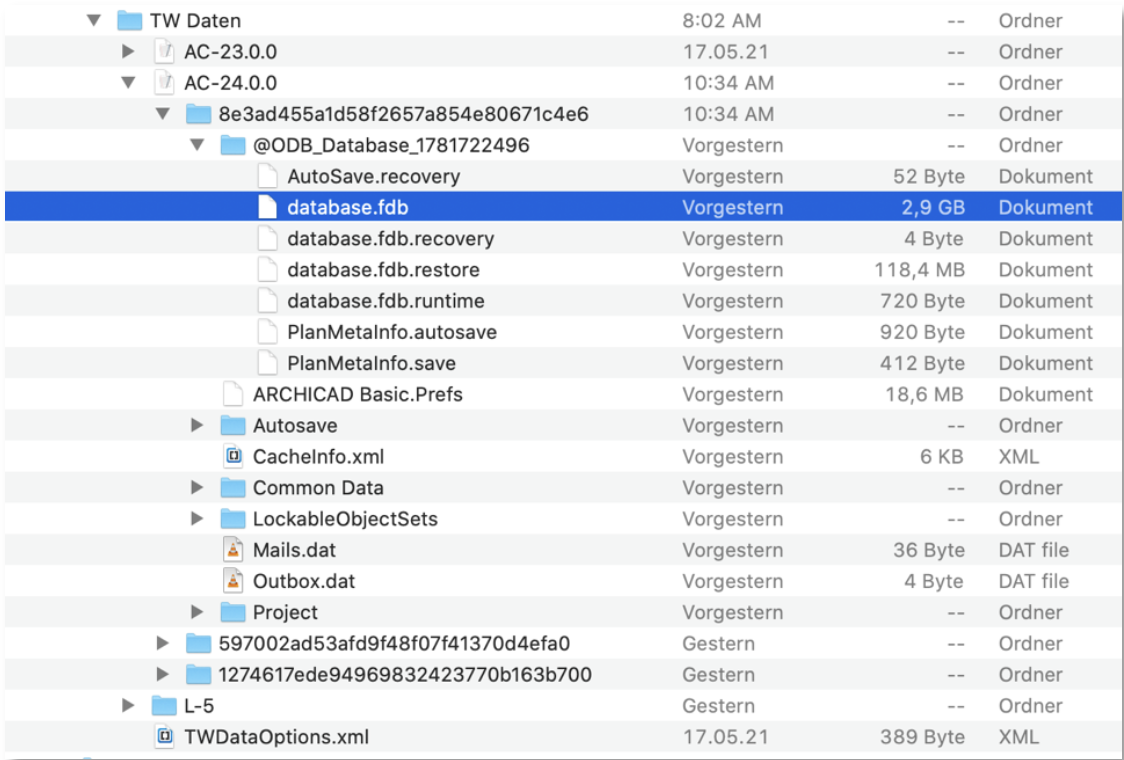Click the PlanMetaInfo.autosave document icon
The width and height of the screenshot is (1124, 760).
267,332
